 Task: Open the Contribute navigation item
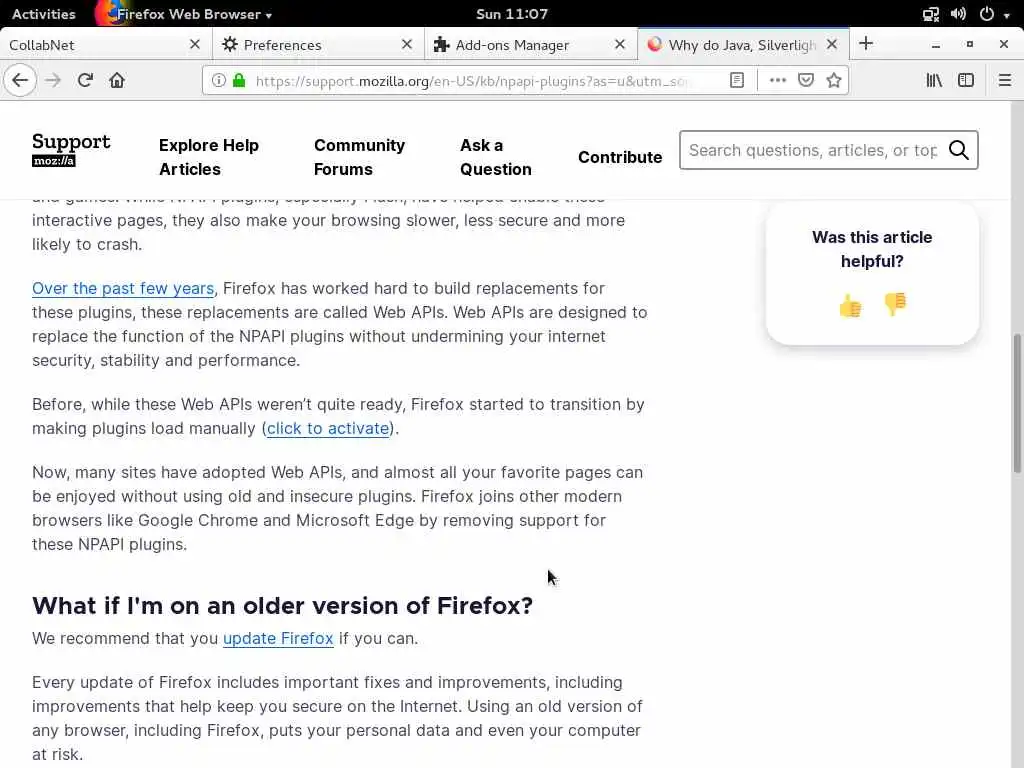point(620,157)
